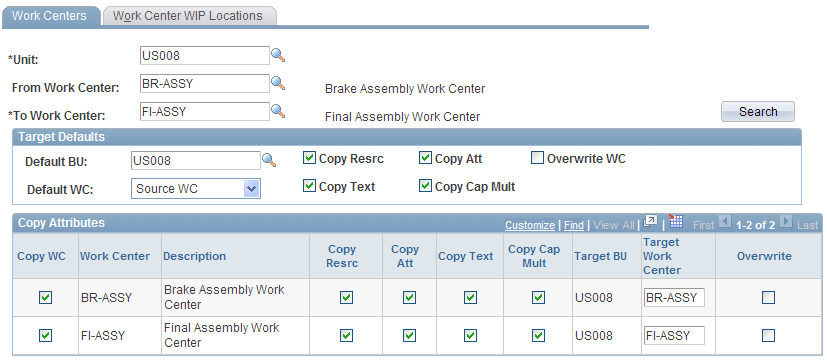Open lookup for To Work Center

(x=278, y=111)
